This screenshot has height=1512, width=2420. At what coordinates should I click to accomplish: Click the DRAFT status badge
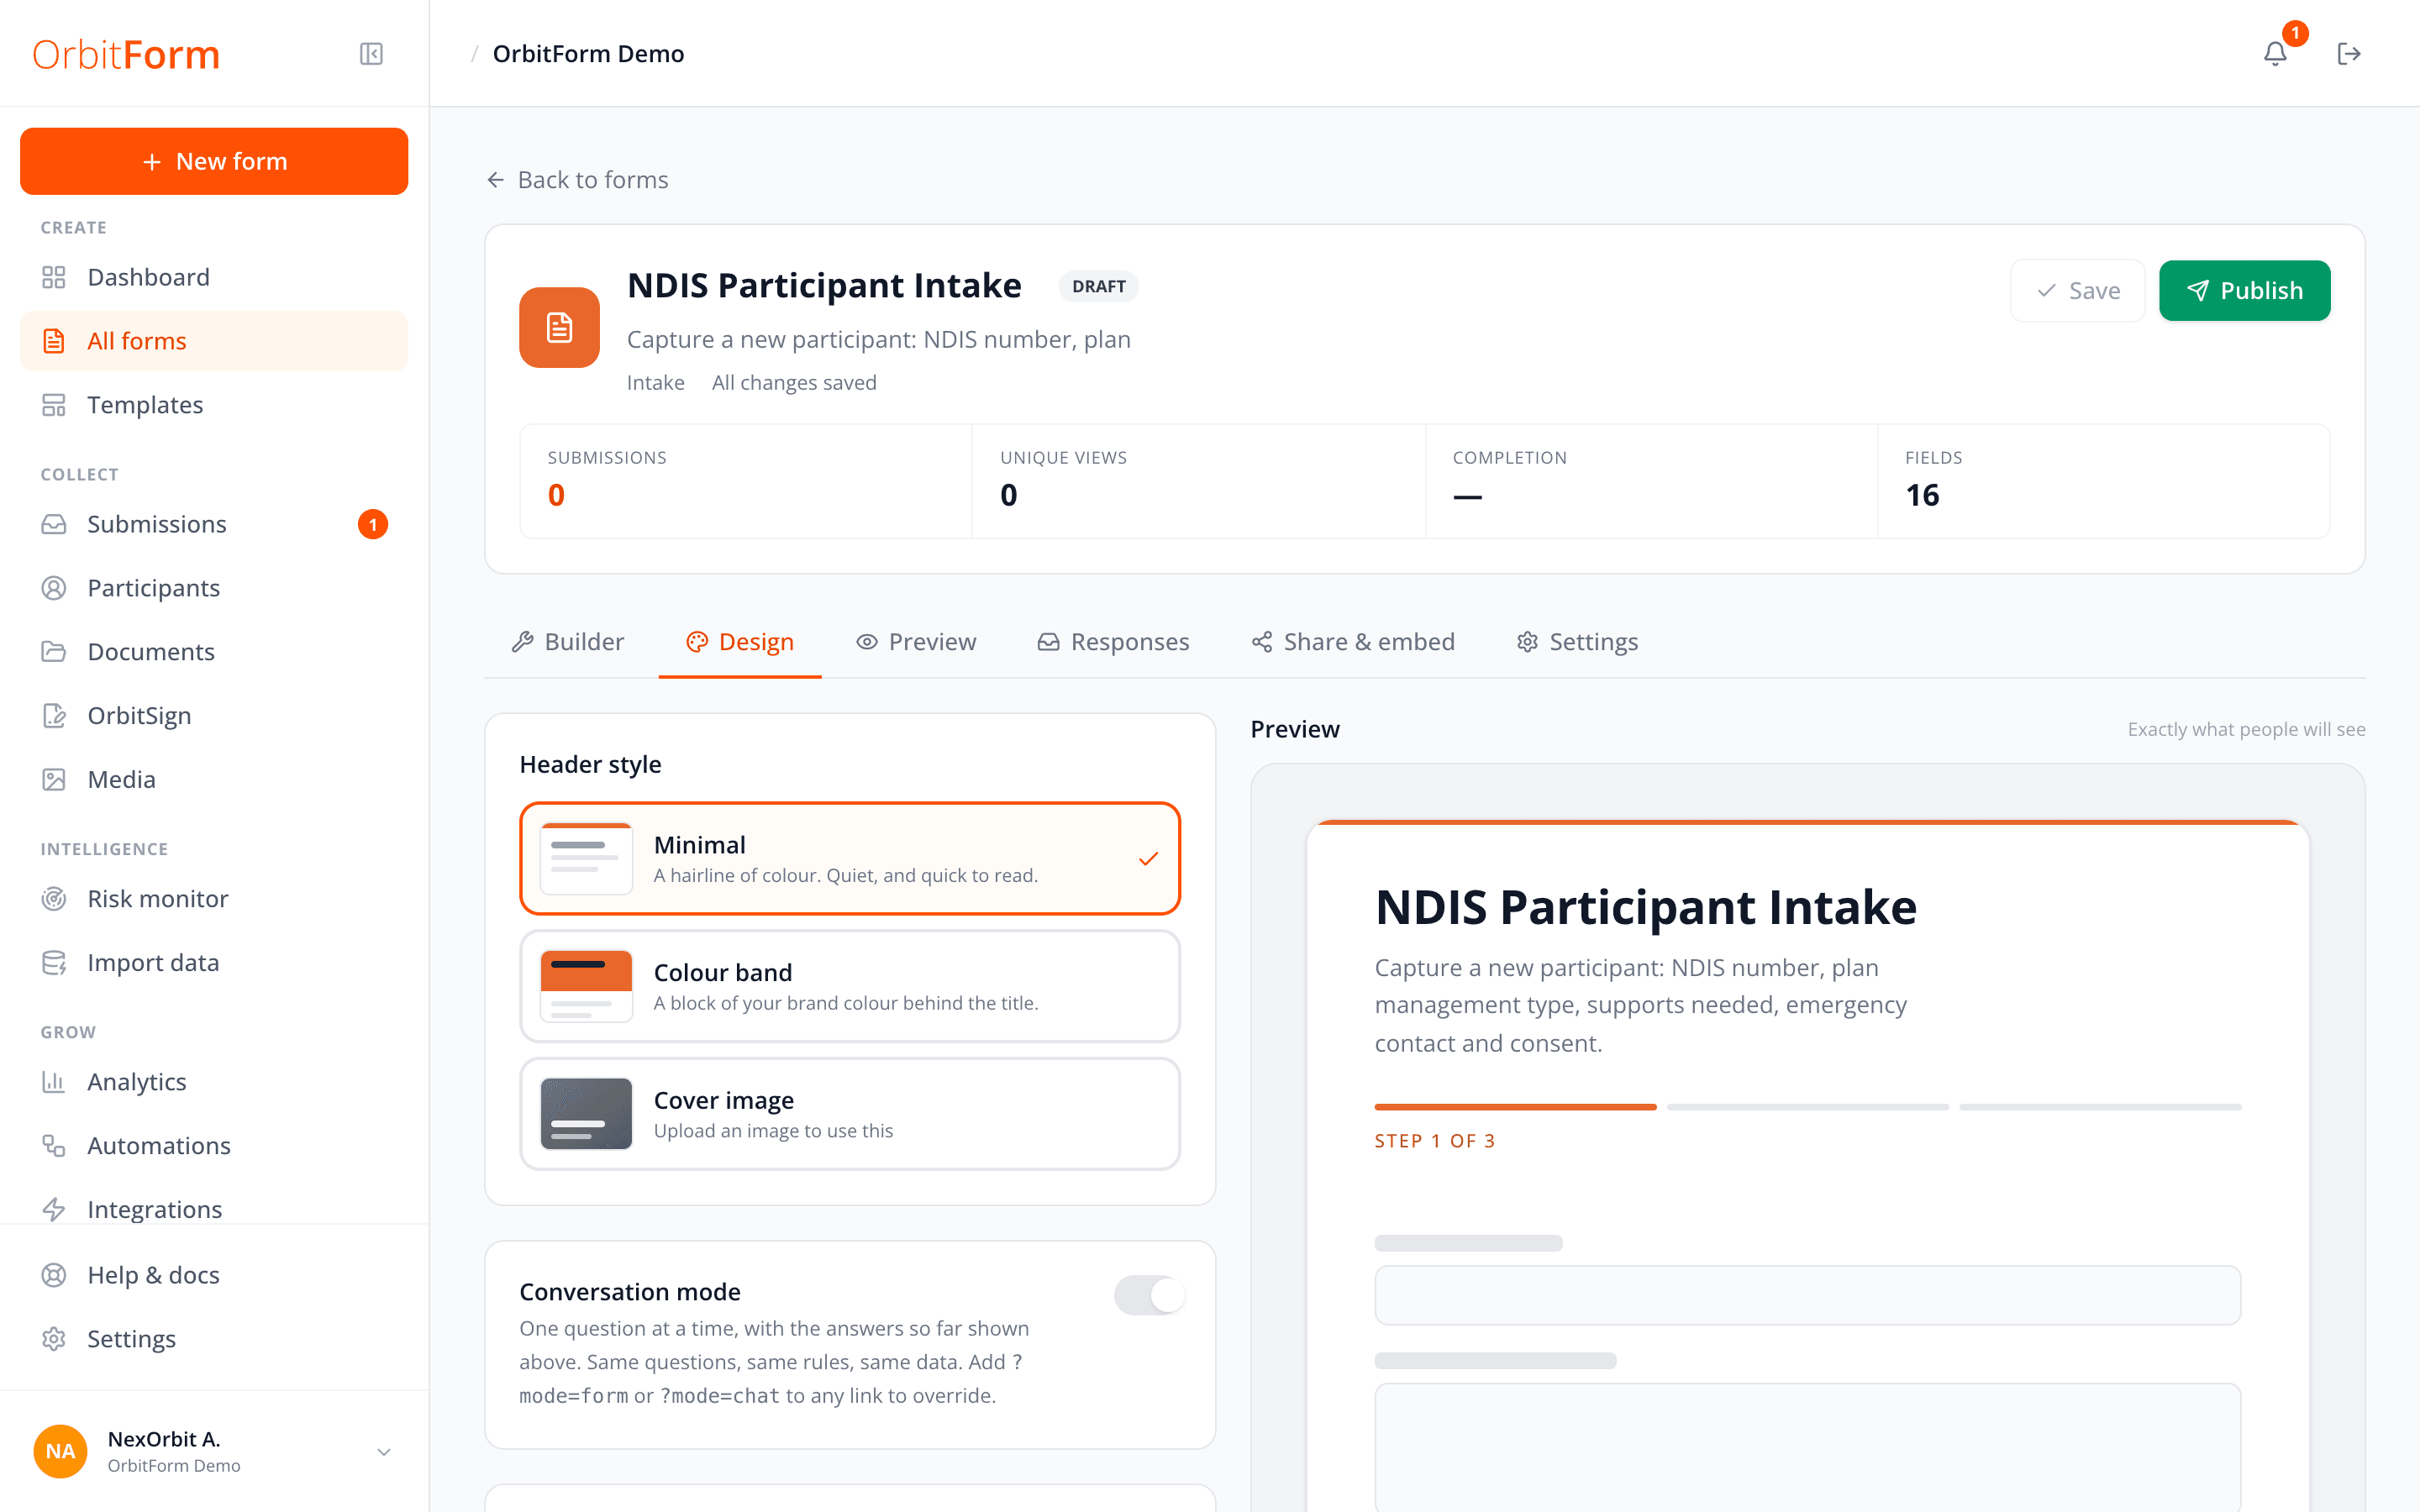[x=1098, y=286]
